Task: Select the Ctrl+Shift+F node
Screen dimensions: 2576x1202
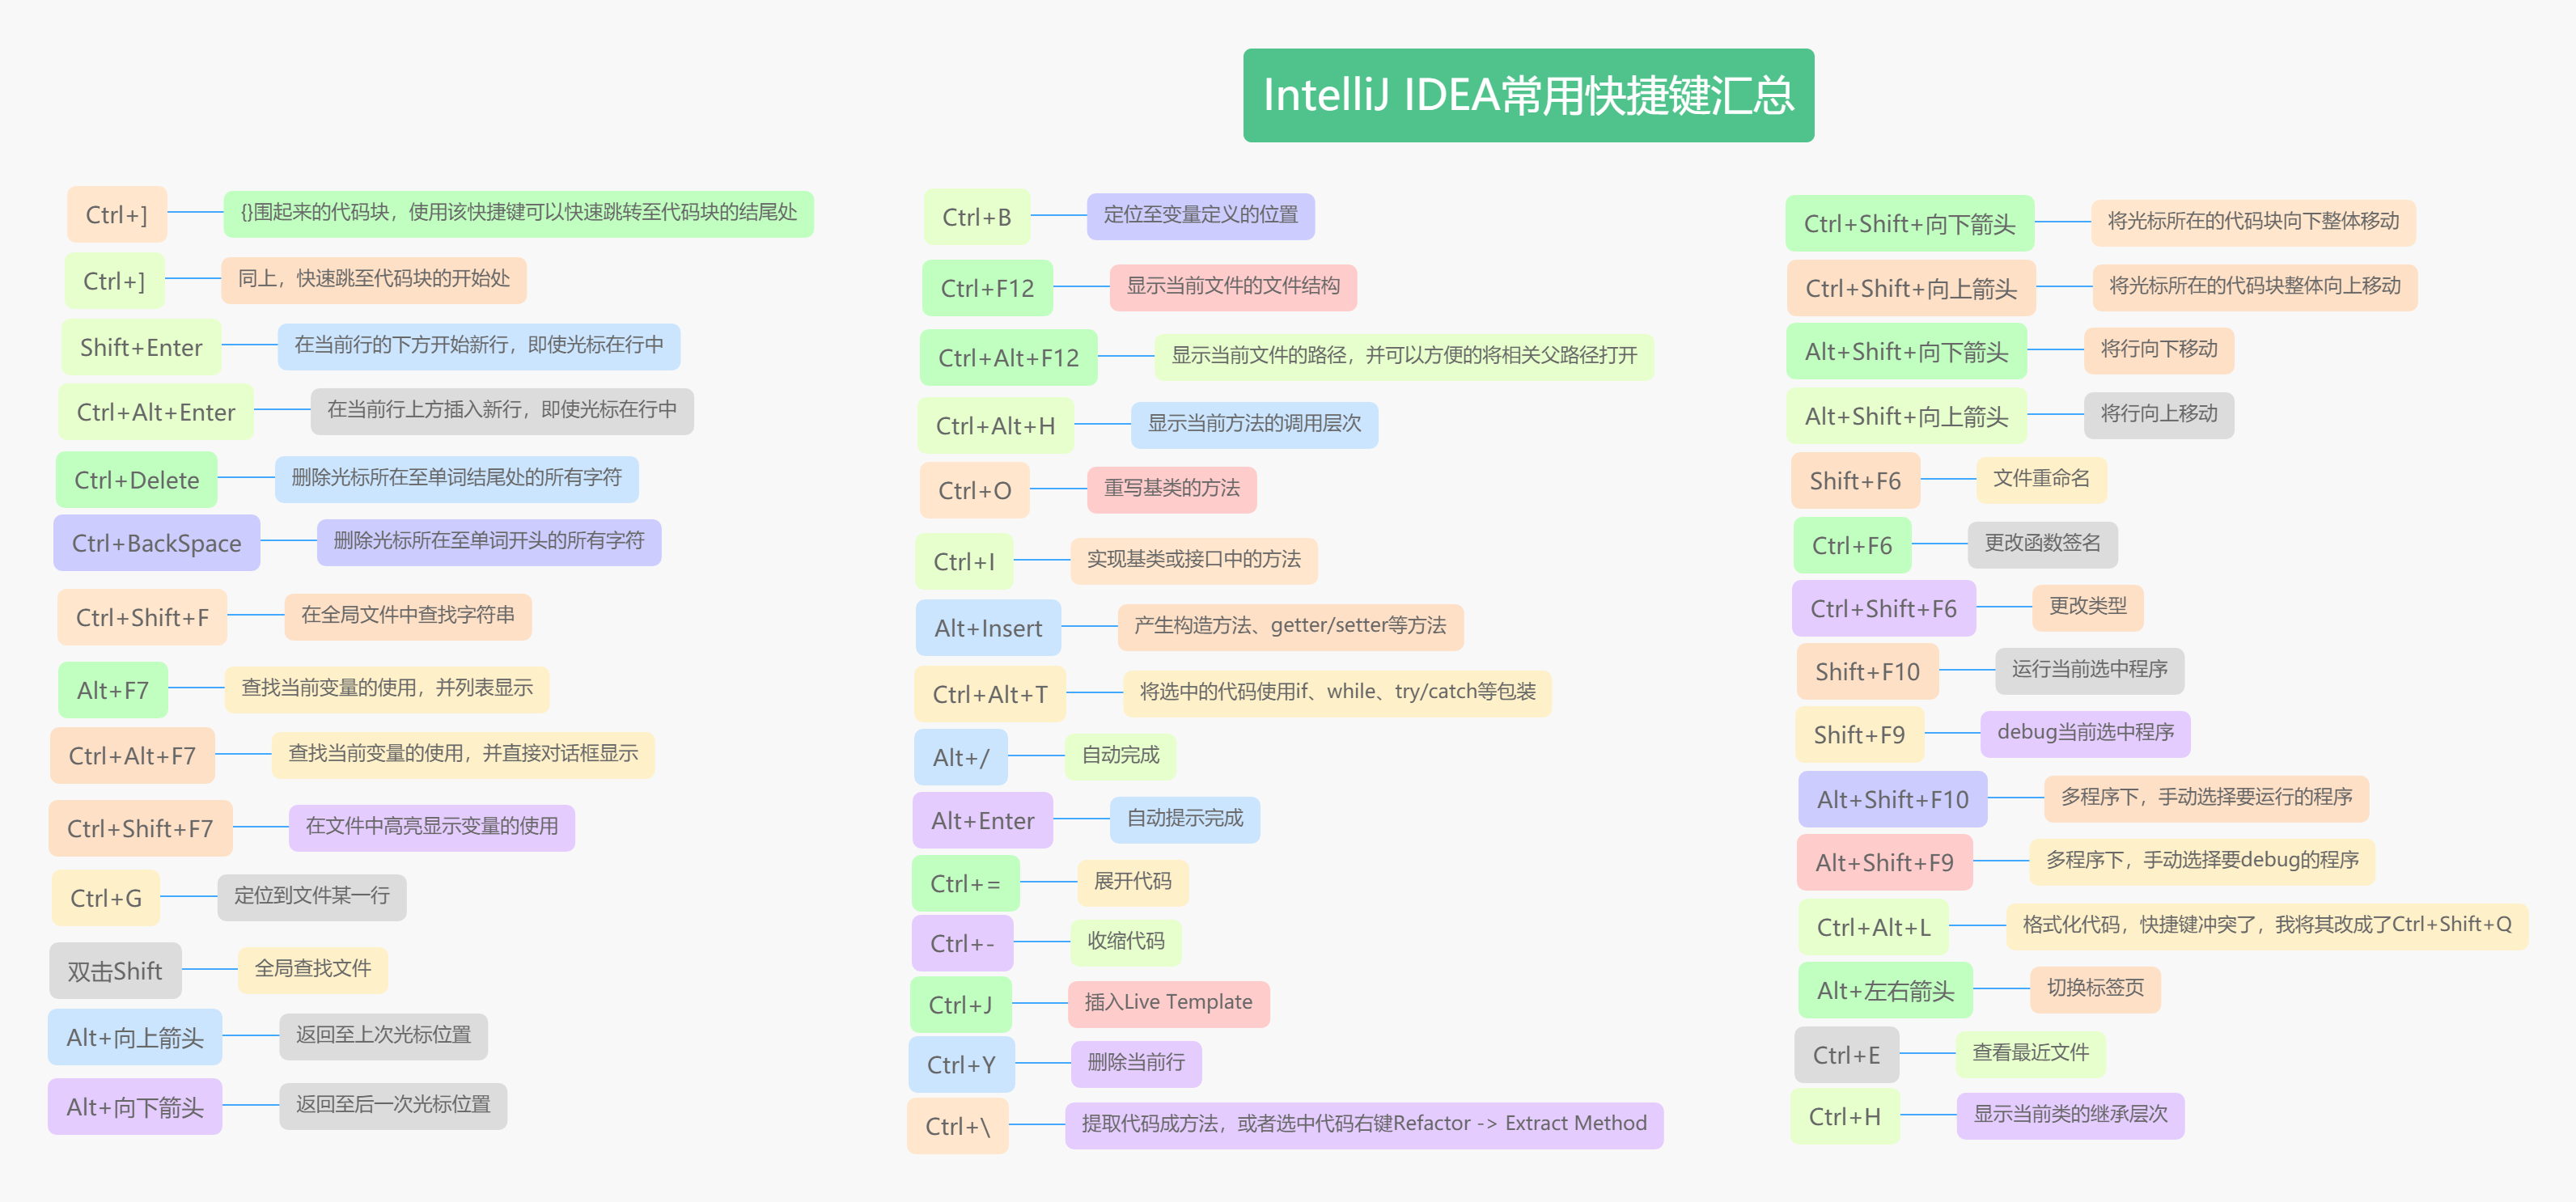Action: point(143,617)
